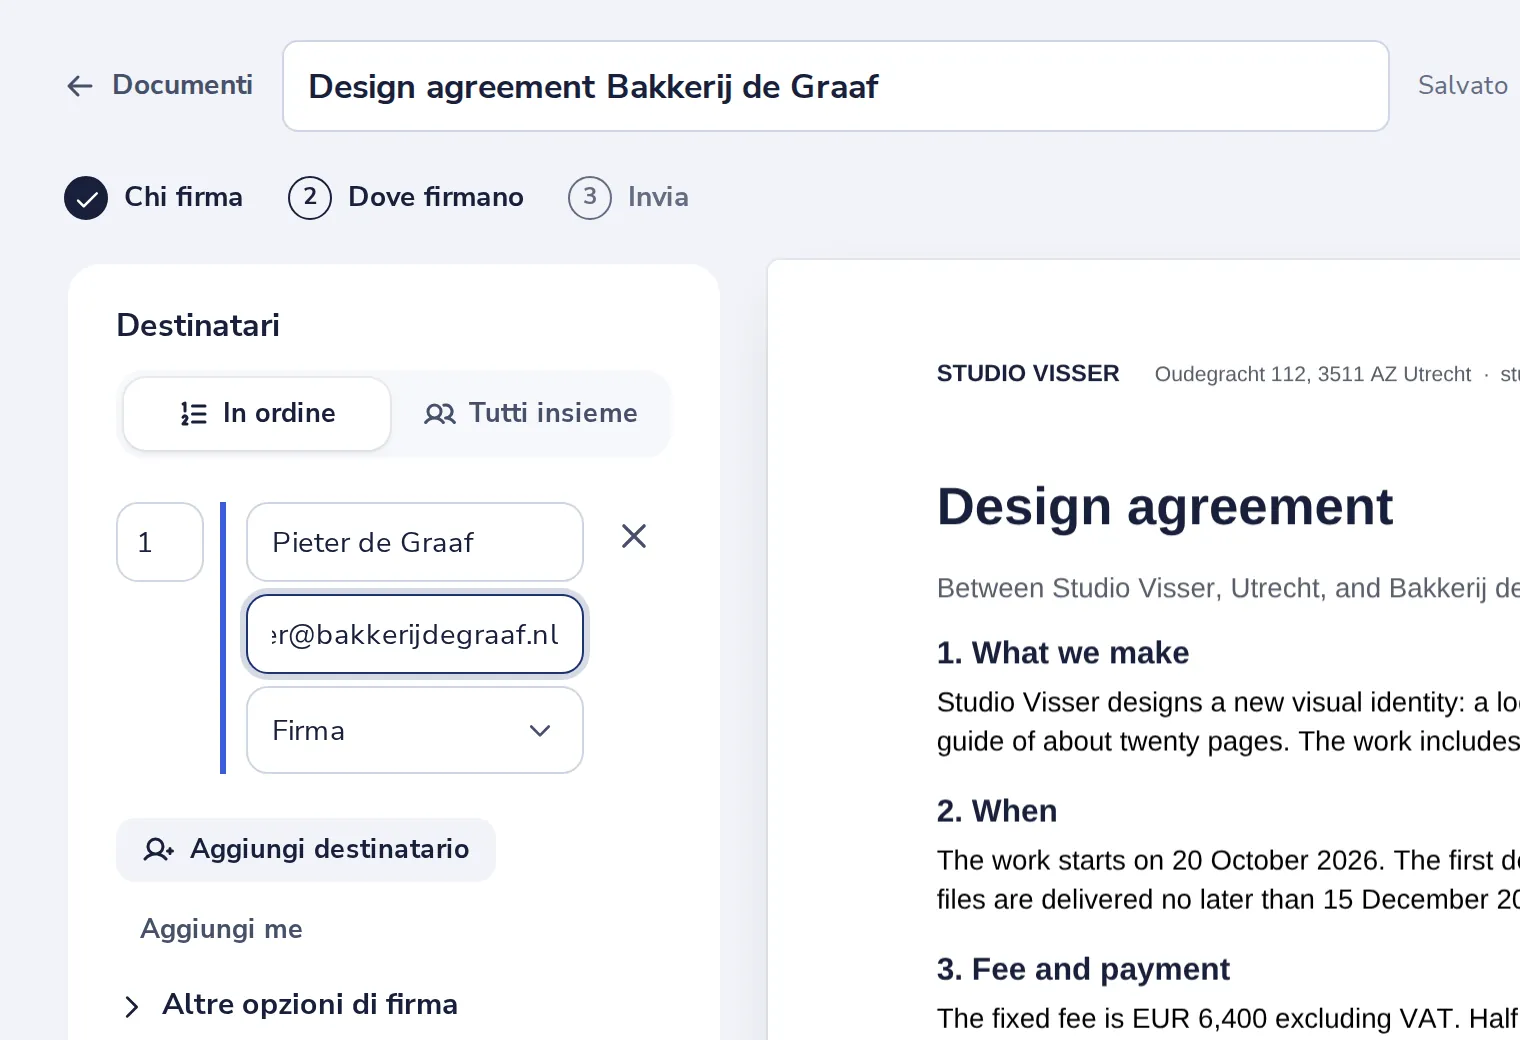
Task: Open the Dove firmano step
Action: click(406, 197)
